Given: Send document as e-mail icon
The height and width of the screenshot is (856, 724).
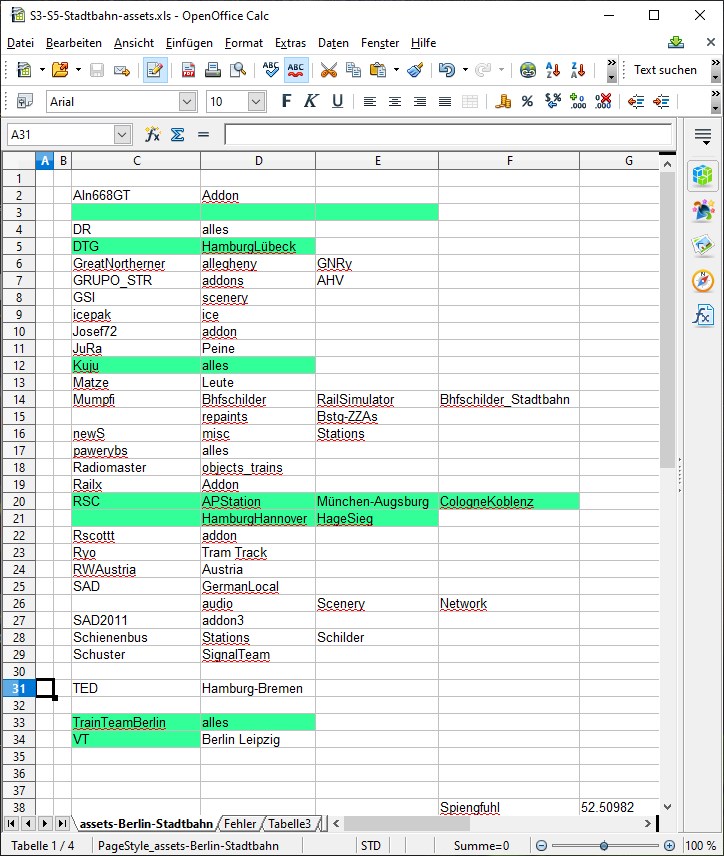Looking at the screenshot, I should point(122,70).
